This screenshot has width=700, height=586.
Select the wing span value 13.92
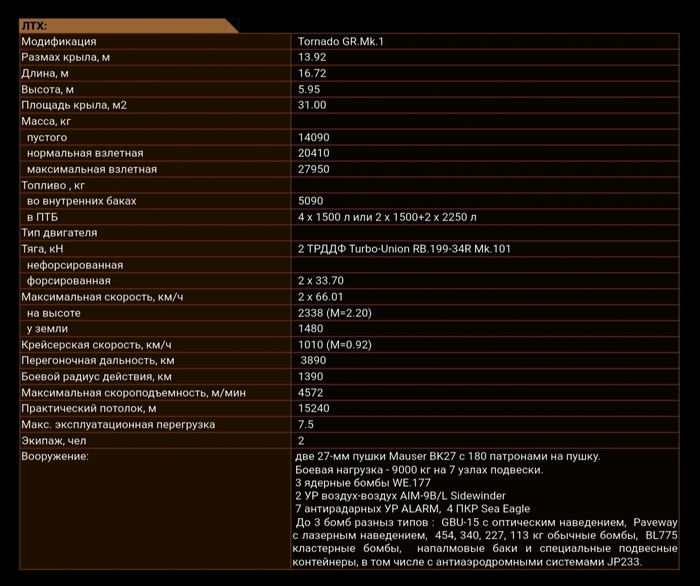pyautogui.click(x=312, y=57)
